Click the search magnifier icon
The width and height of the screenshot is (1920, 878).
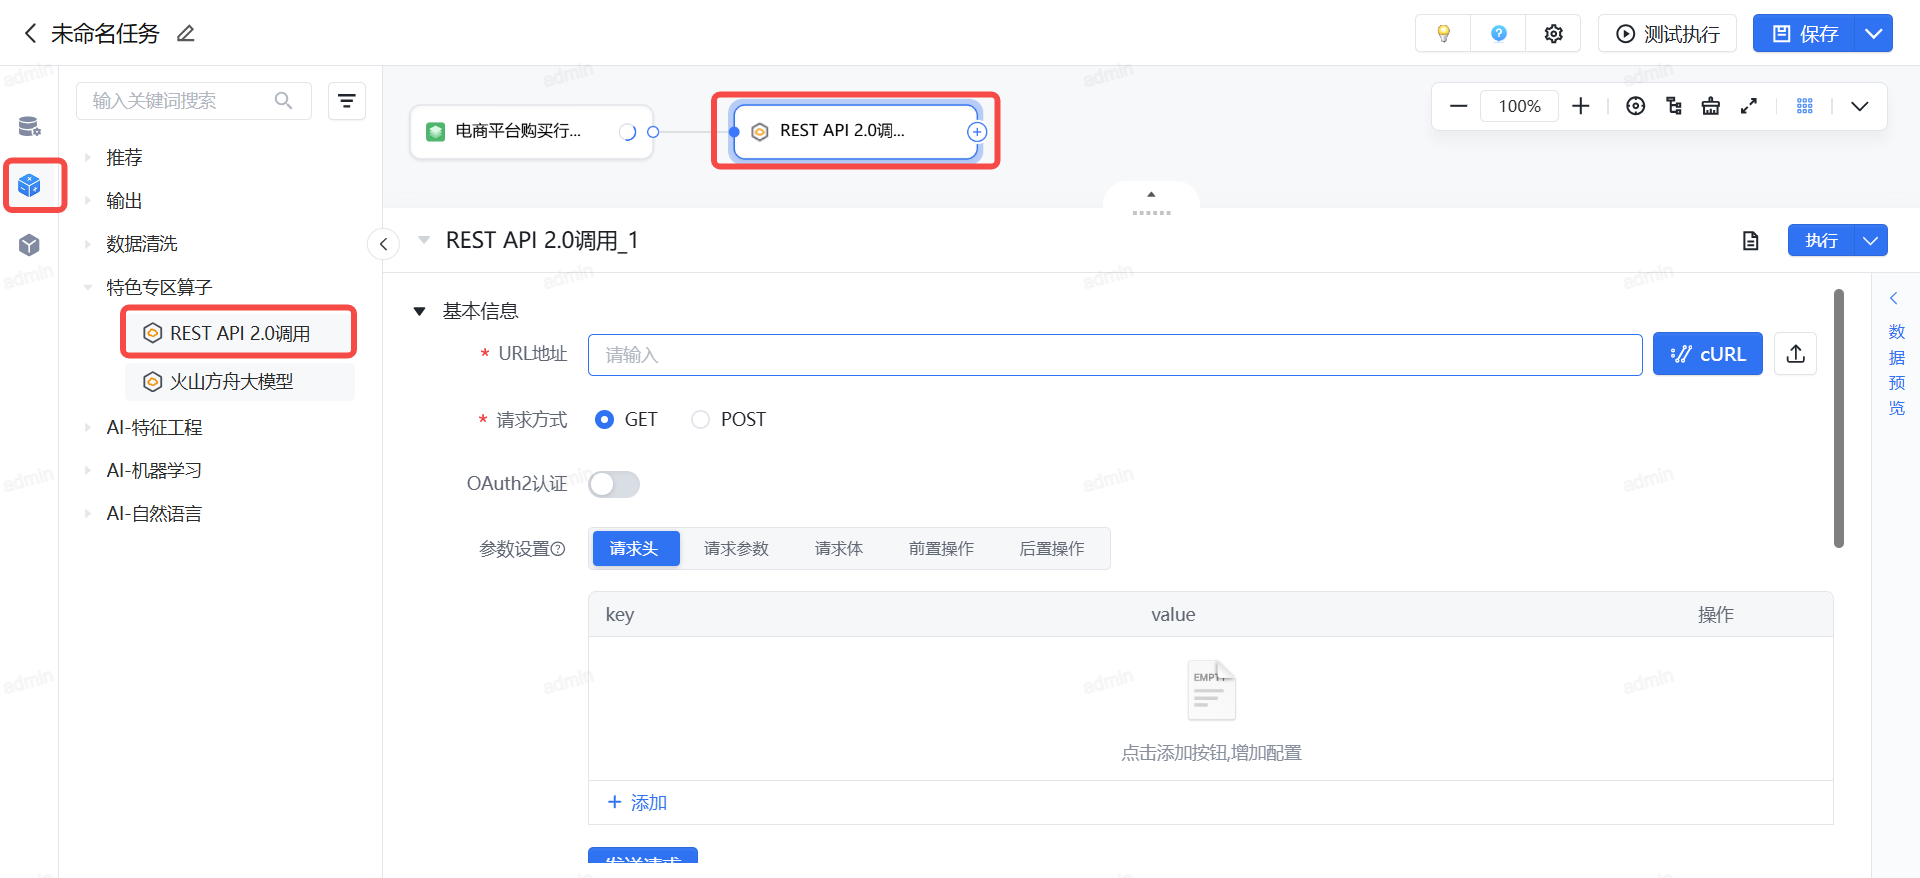pyautogui.click(x=284, y=101)
